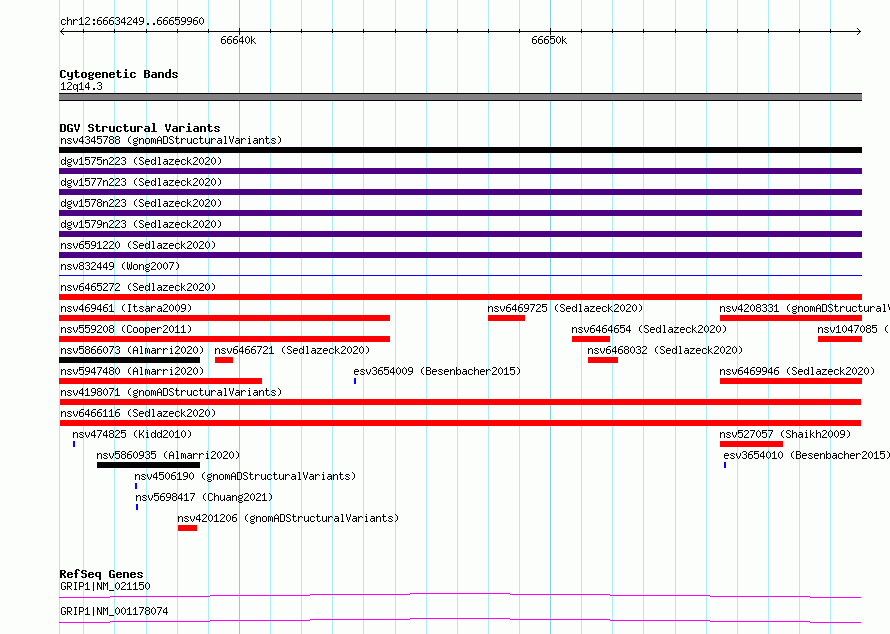
Task: Click the red bar under nsv4208331
Action: (791, 318)
